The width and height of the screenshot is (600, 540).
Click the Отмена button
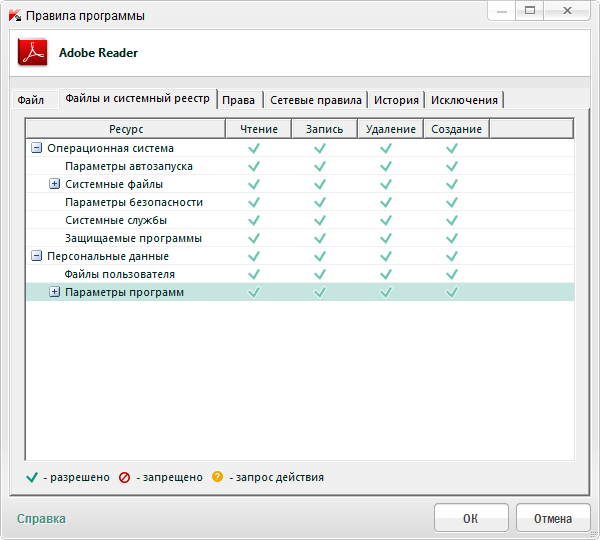553,518
